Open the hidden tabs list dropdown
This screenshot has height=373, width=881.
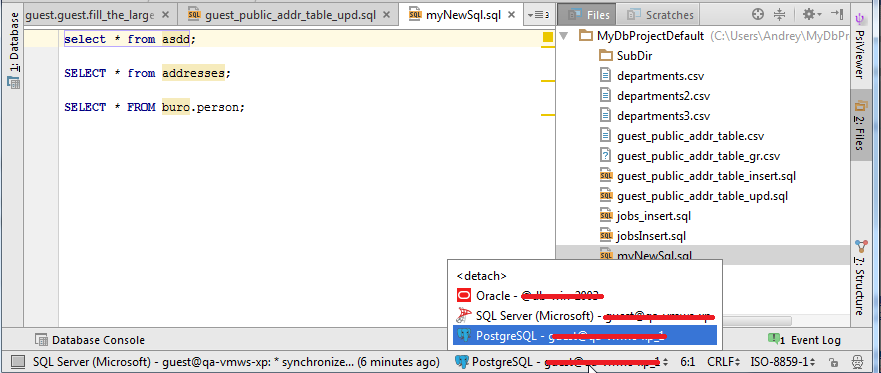[x=538, y=15]
